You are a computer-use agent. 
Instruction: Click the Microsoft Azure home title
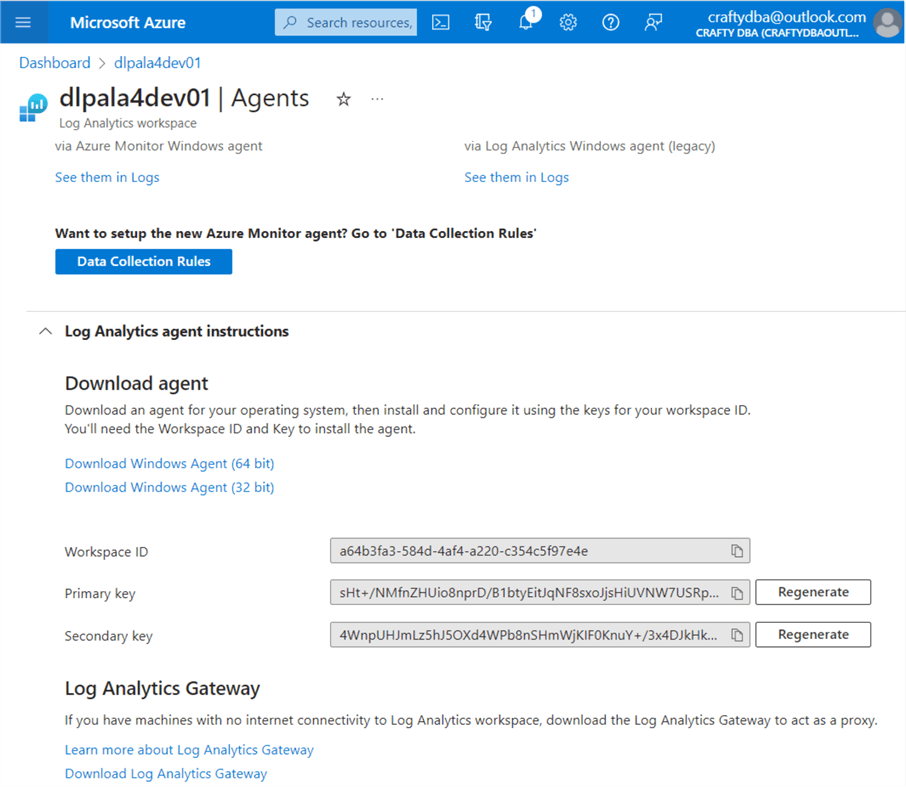(x=128, y=23)
